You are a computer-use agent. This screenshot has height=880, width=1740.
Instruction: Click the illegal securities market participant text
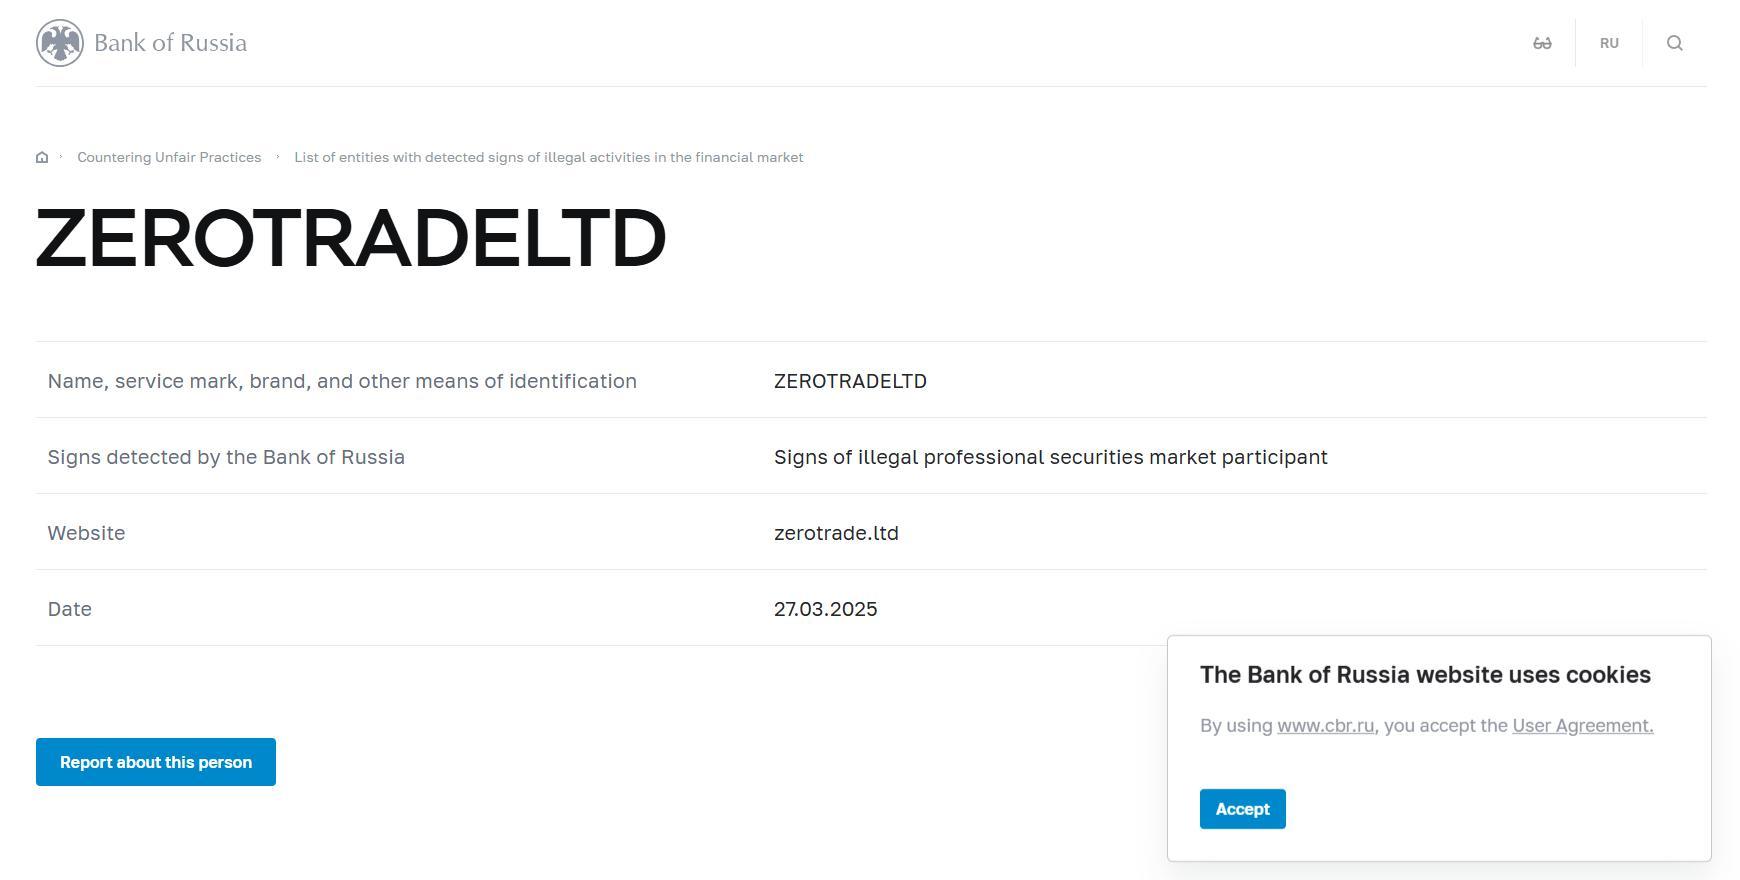[1050, 457]
